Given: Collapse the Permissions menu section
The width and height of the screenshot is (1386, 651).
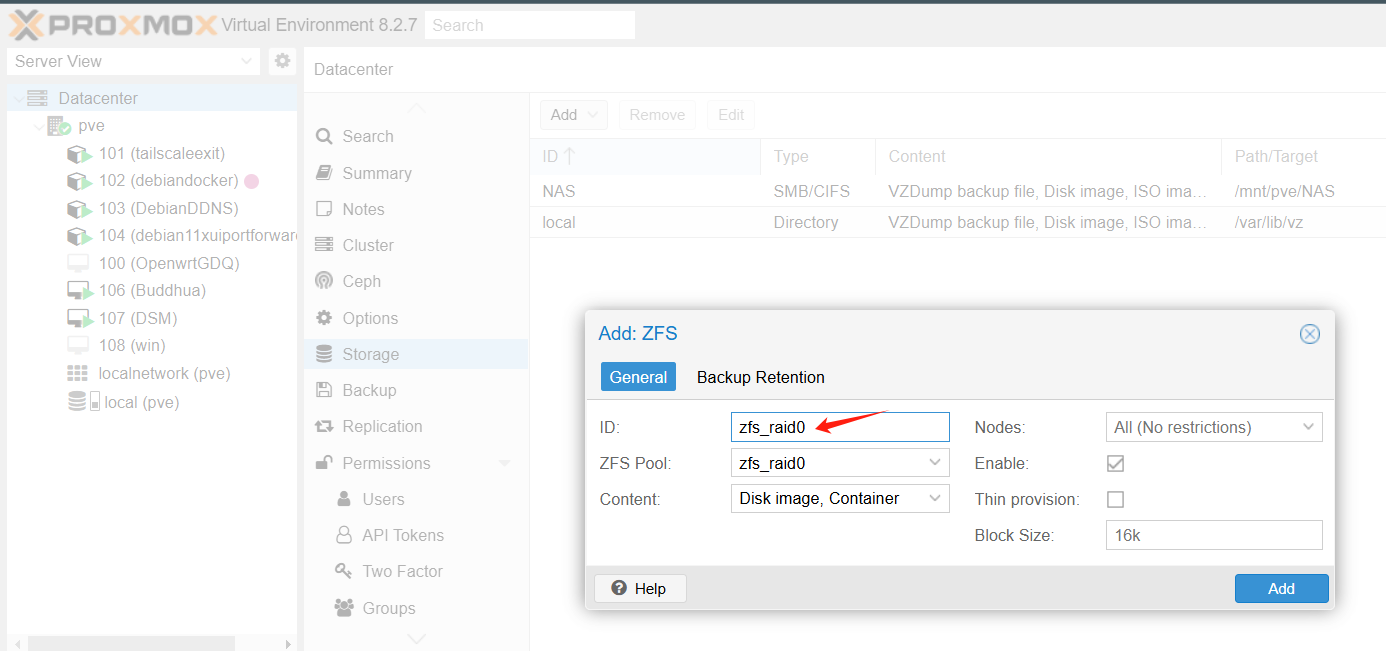Looking at the screenshot, I should (504, 463).
